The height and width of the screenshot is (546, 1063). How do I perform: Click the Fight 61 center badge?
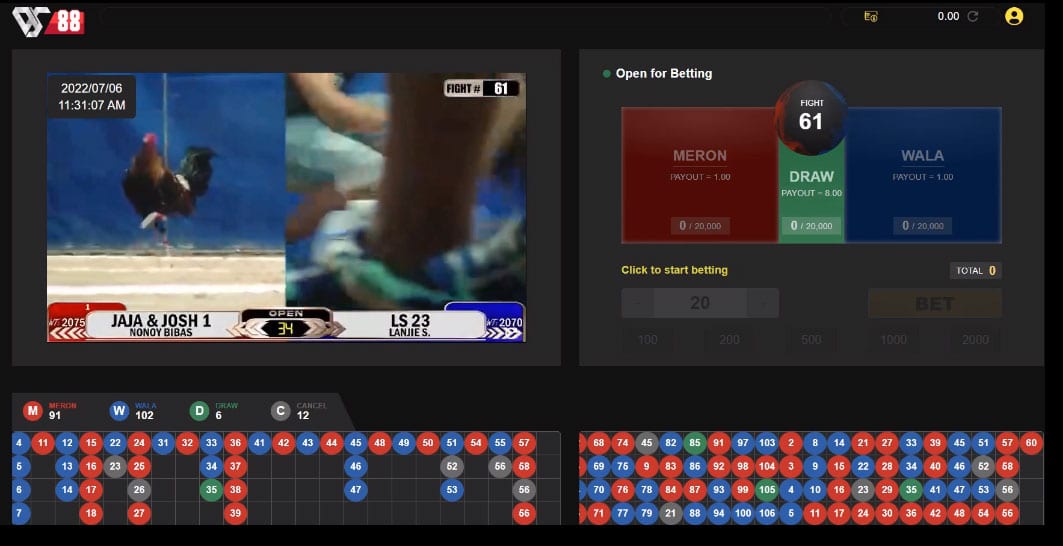pyautogui.click(x=811, y=117)
